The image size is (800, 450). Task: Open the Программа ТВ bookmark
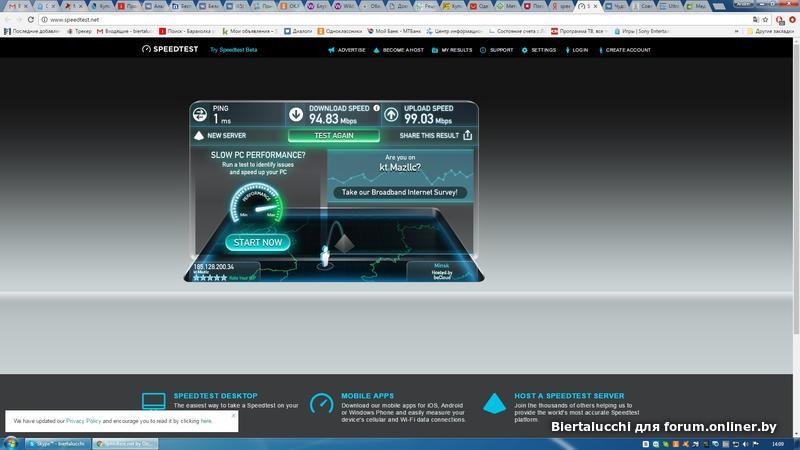pyautogui.click(x=579, y=31)
